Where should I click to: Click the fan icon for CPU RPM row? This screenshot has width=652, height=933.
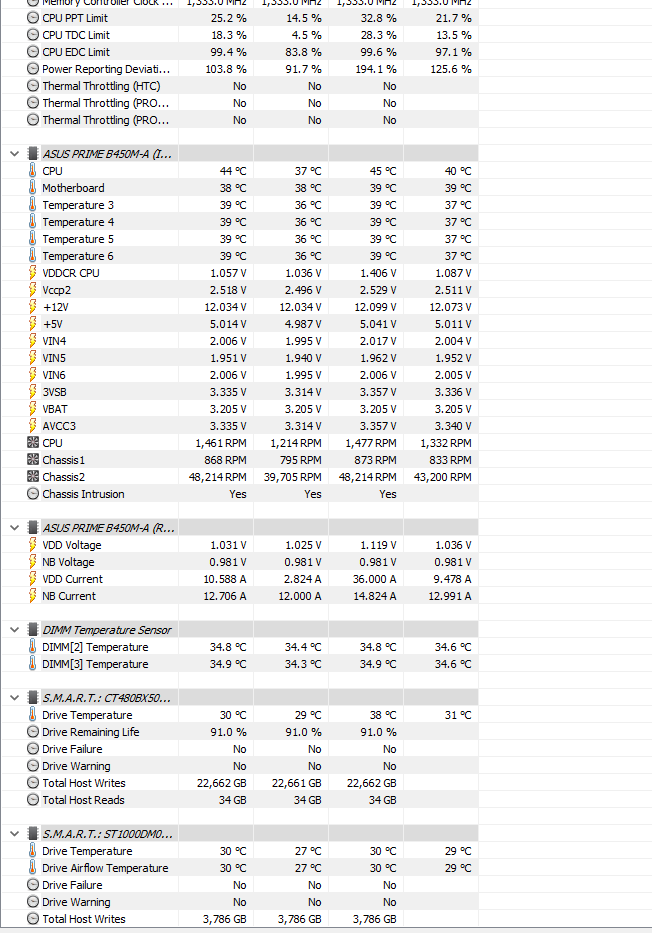coord(33,443)
